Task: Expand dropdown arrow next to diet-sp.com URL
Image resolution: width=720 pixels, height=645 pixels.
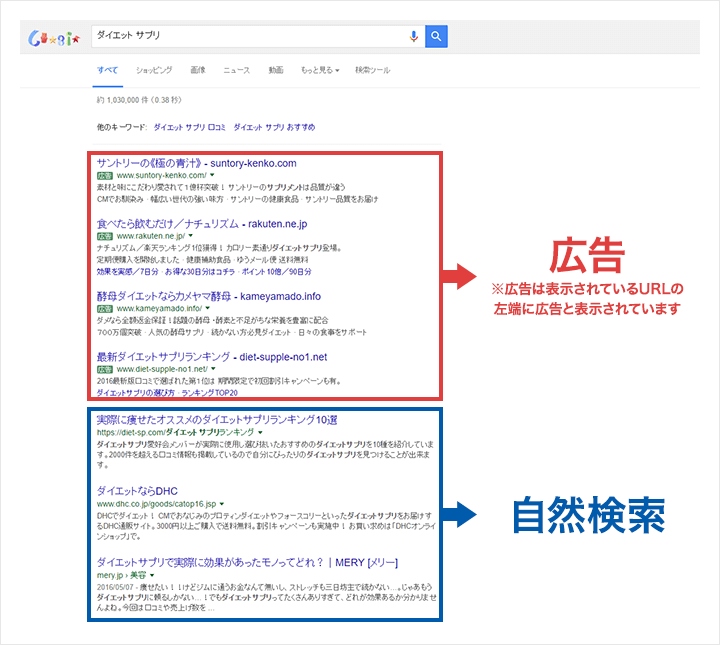Action: tap(260, 432)
